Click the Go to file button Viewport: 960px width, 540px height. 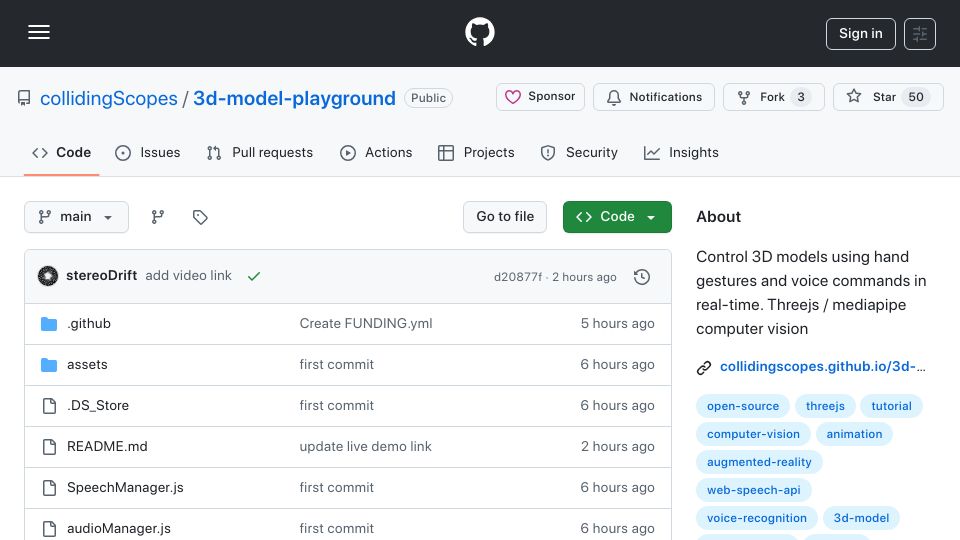pos(504,217)
